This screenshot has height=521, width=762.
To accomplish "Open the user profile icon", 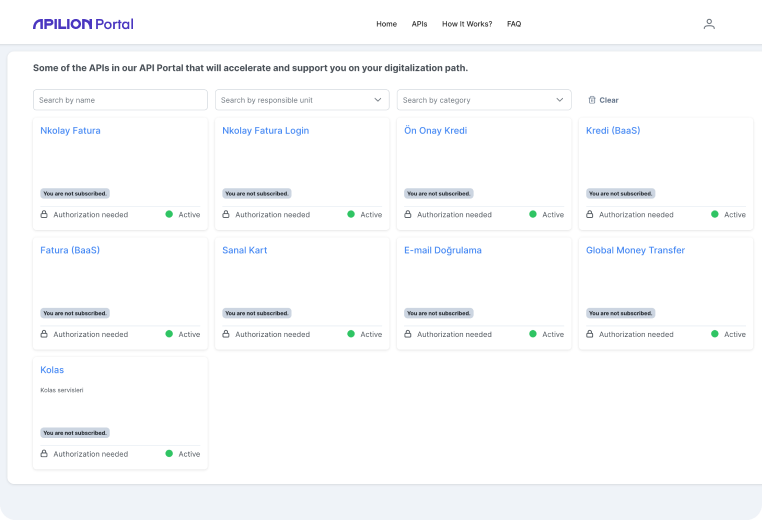I will point(709,24).
